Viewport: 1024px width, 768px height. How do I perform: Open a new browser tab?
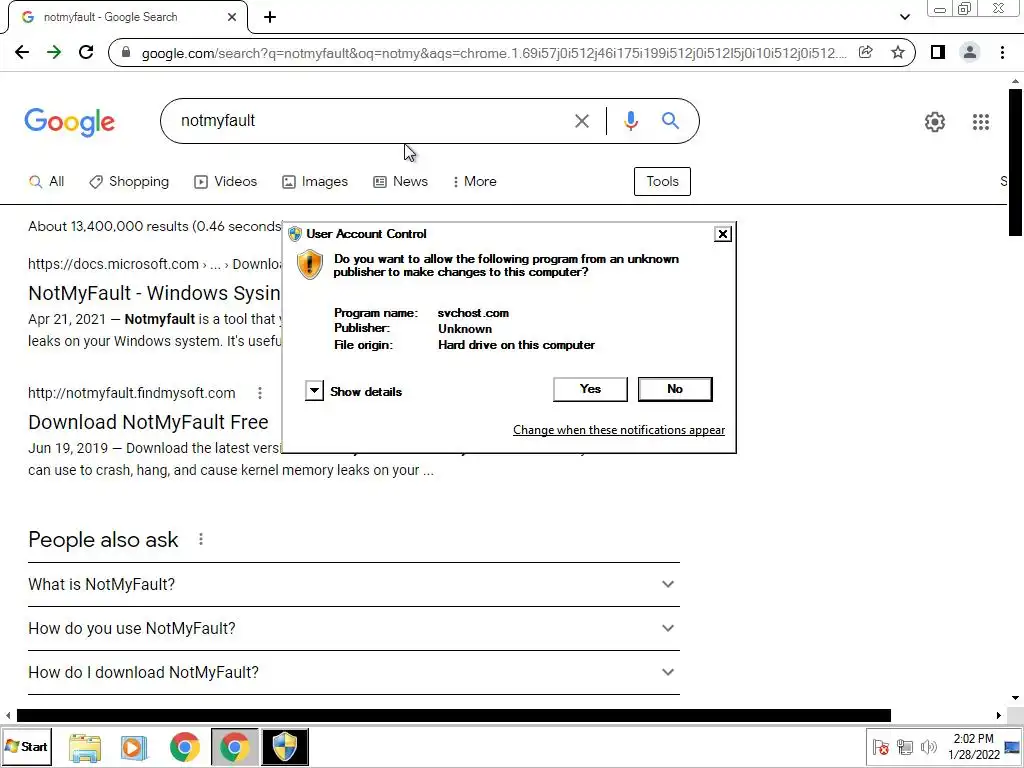(270, 17)
